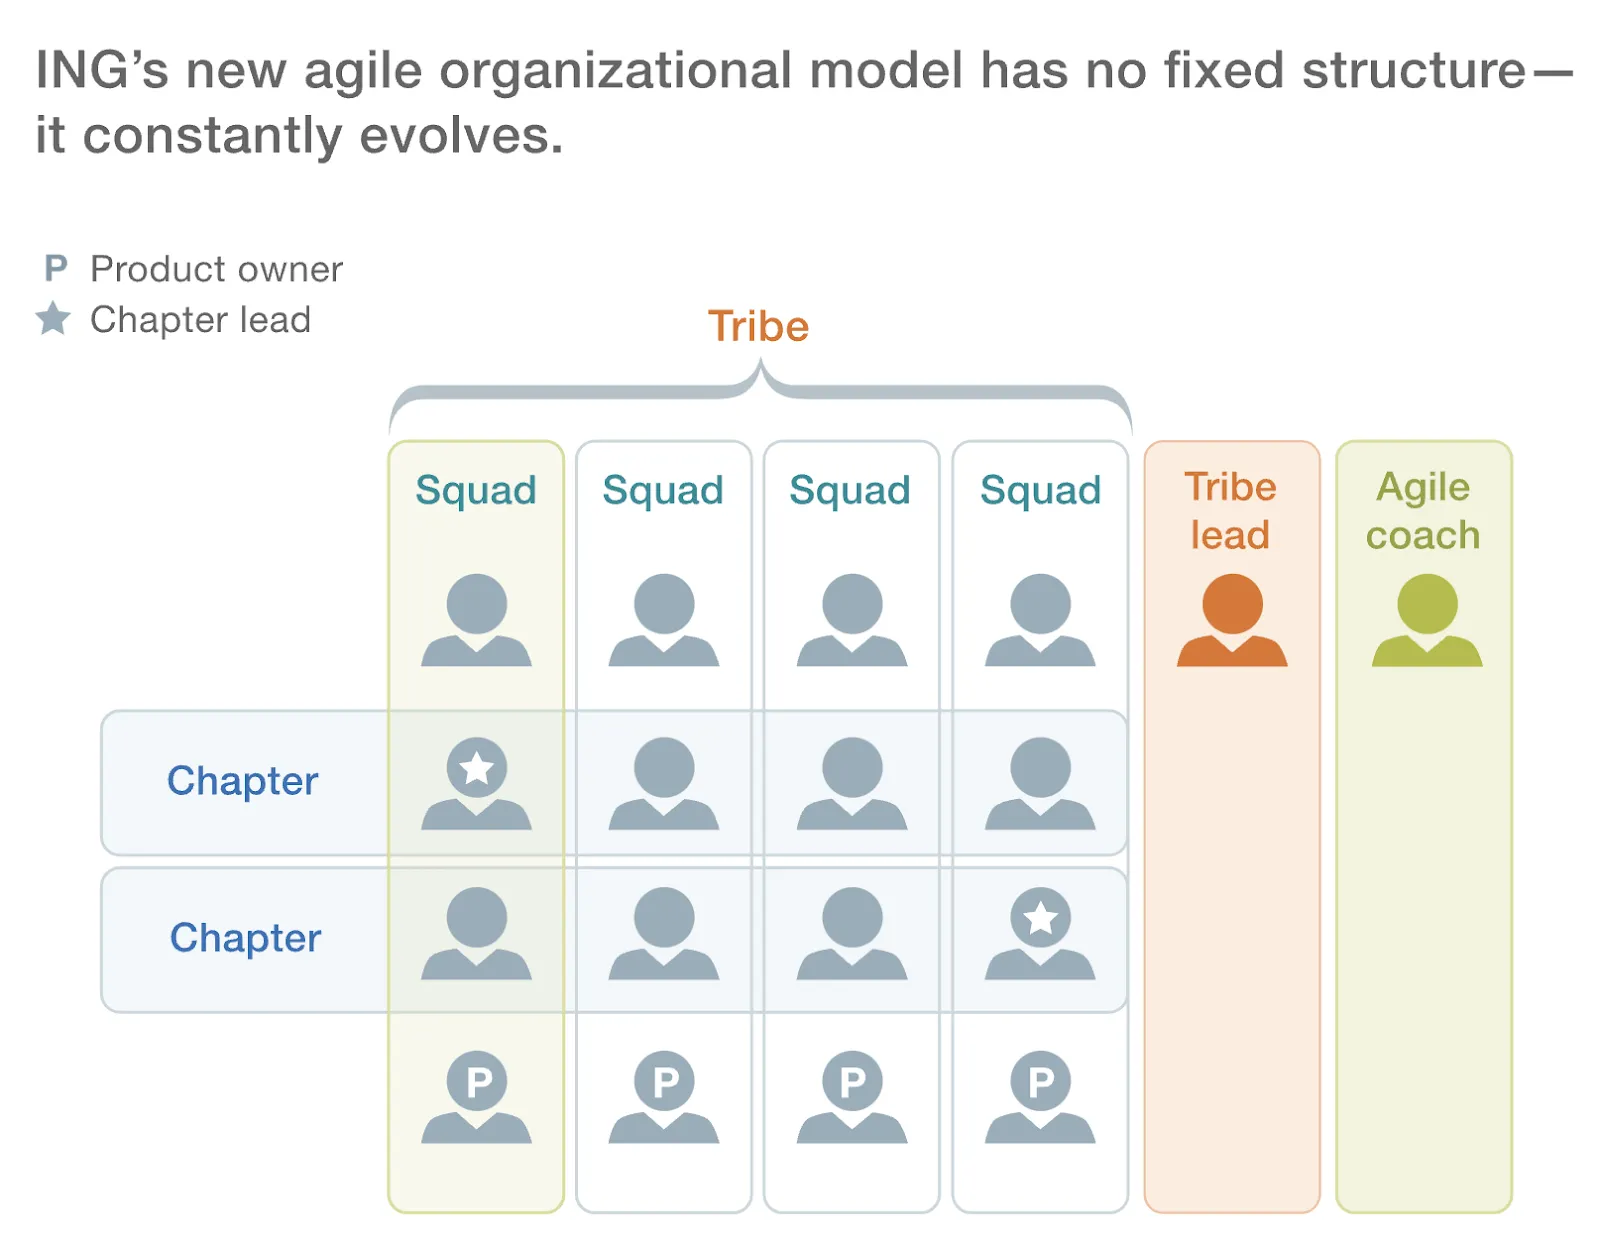1600x1243 pixels.
Task: Click the product owner icon in first squad
Action: click(x=476, y=1097)
